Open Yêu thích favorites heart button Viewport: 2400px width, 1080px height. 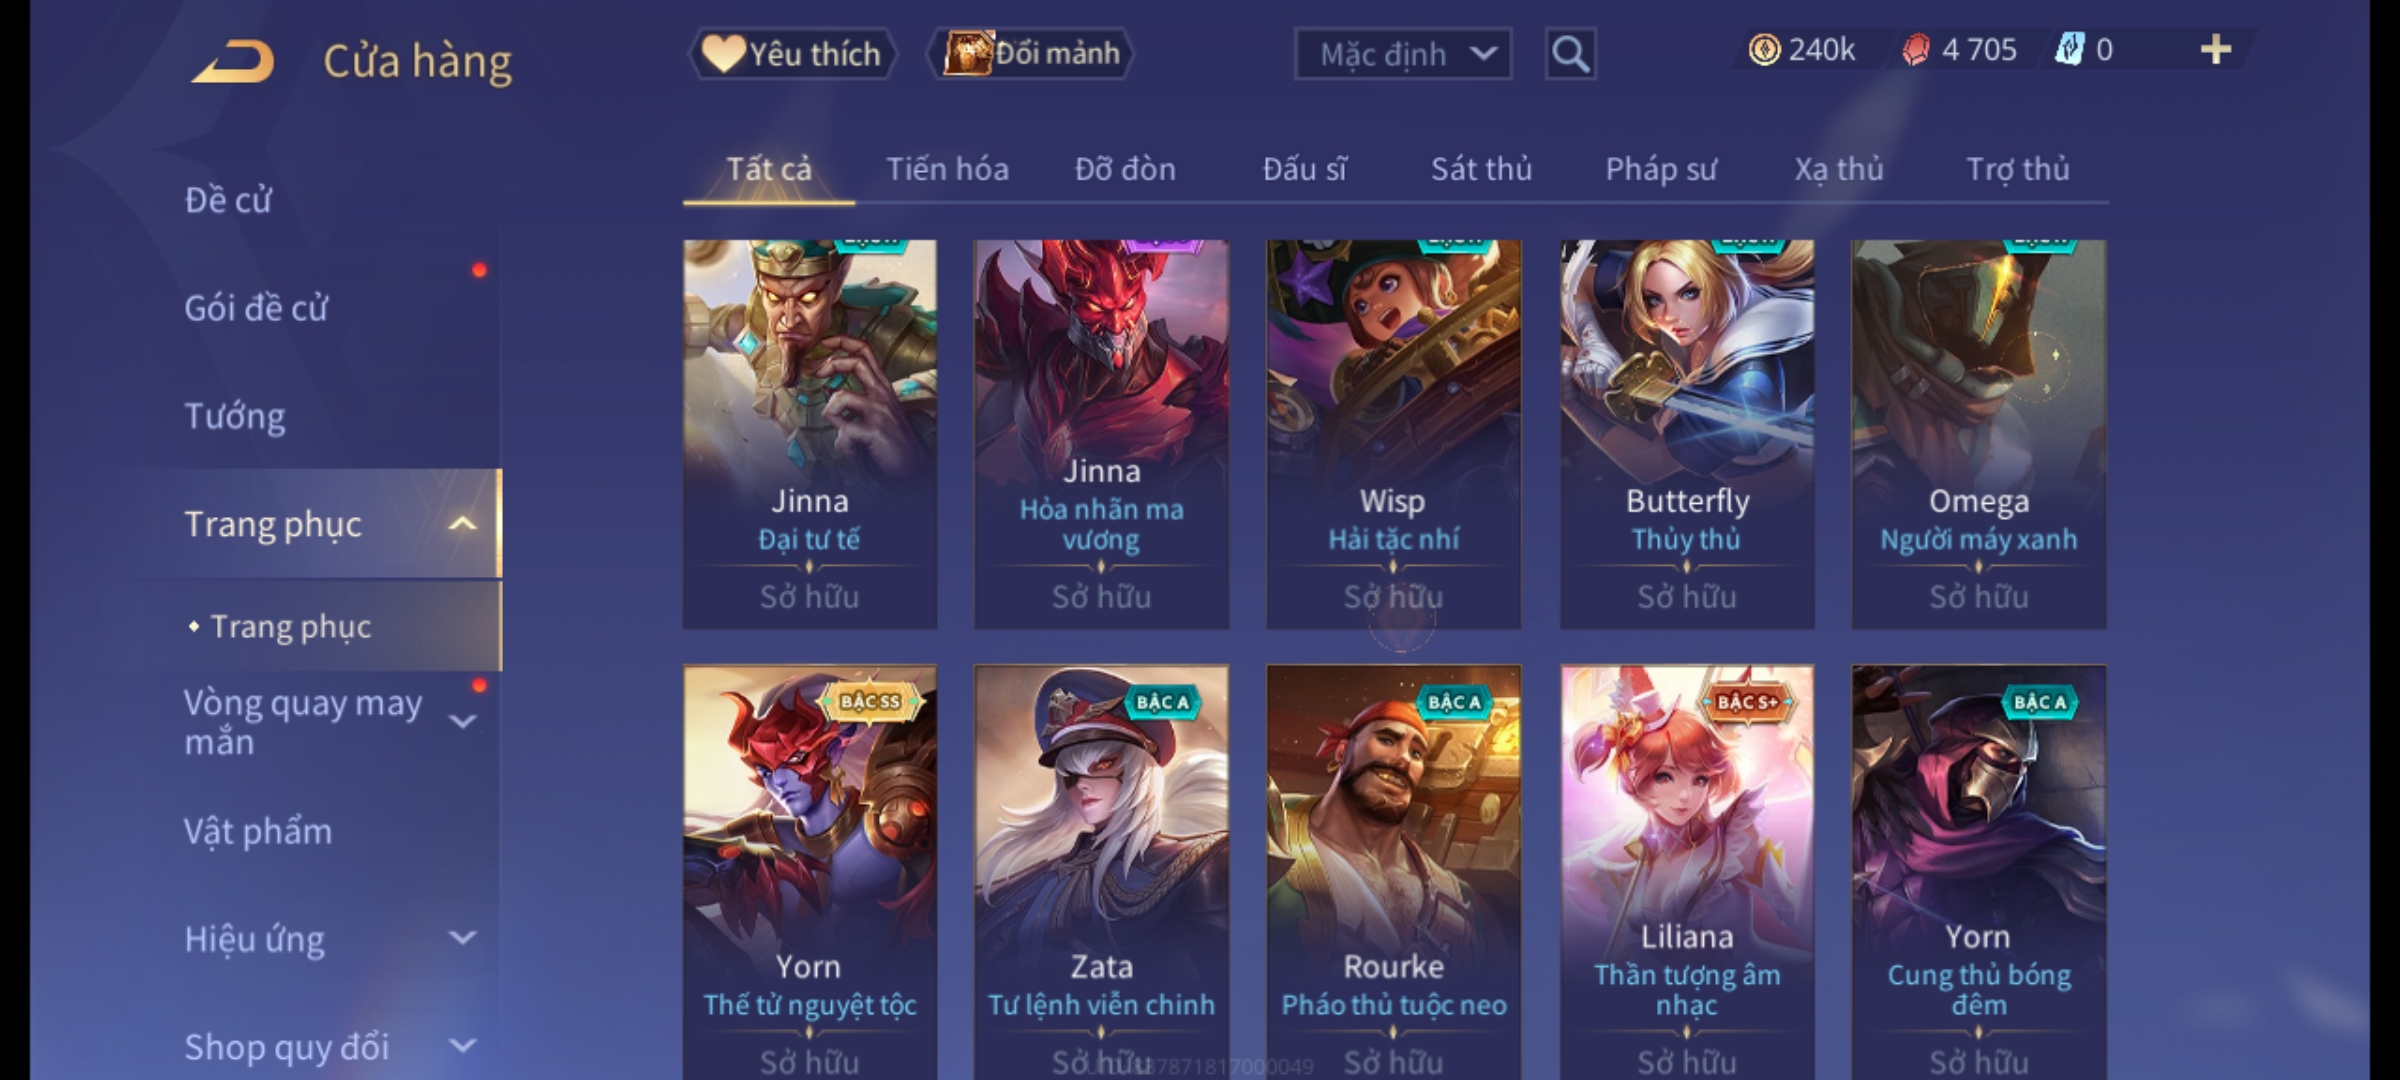click(792, 54)
